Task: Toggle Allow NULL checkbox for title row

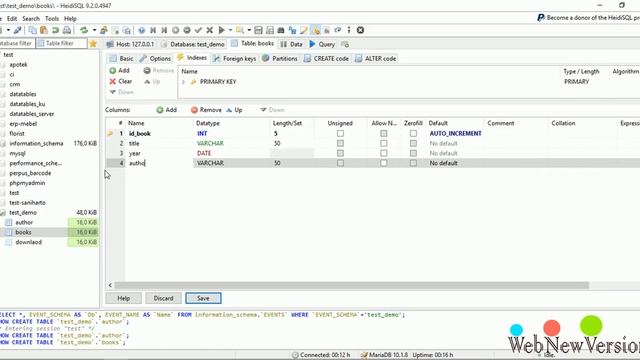Action: coord(384,143)
